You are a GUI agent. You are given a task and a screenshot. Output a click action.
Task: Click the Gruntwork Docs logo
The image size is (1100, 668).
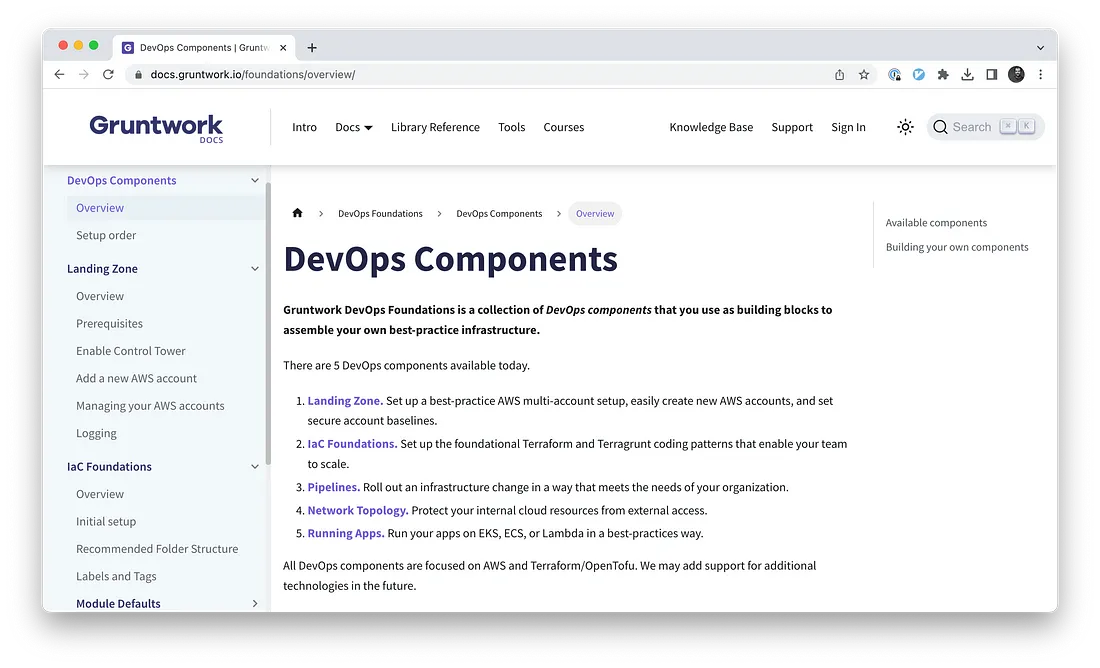(156, 128)
